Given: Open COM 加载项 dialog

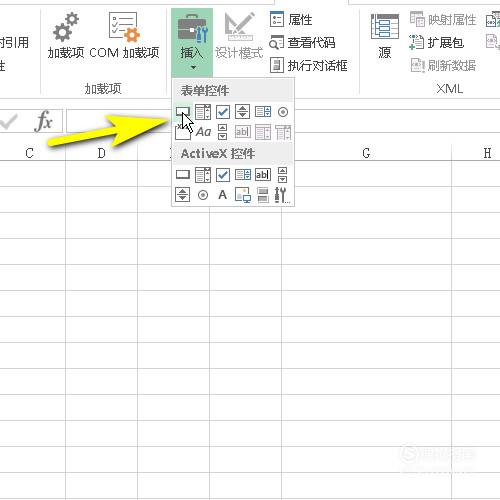Looking at the screenshot, I should click(x=124, y=36).
